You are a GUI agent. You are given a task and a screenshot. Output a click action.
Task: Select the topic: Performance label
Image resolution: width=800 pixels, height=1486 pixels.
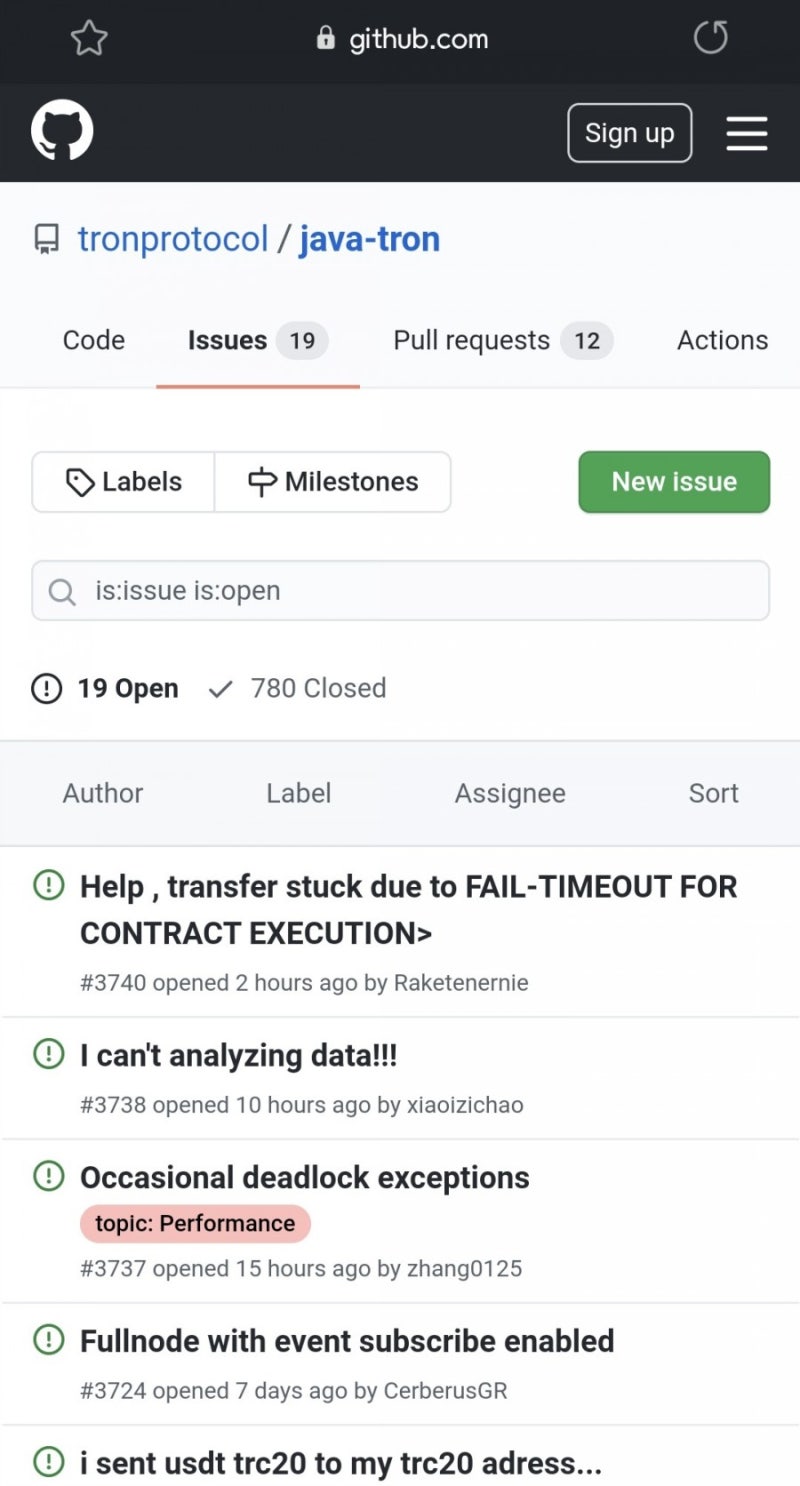click(x=195, y=1223)
